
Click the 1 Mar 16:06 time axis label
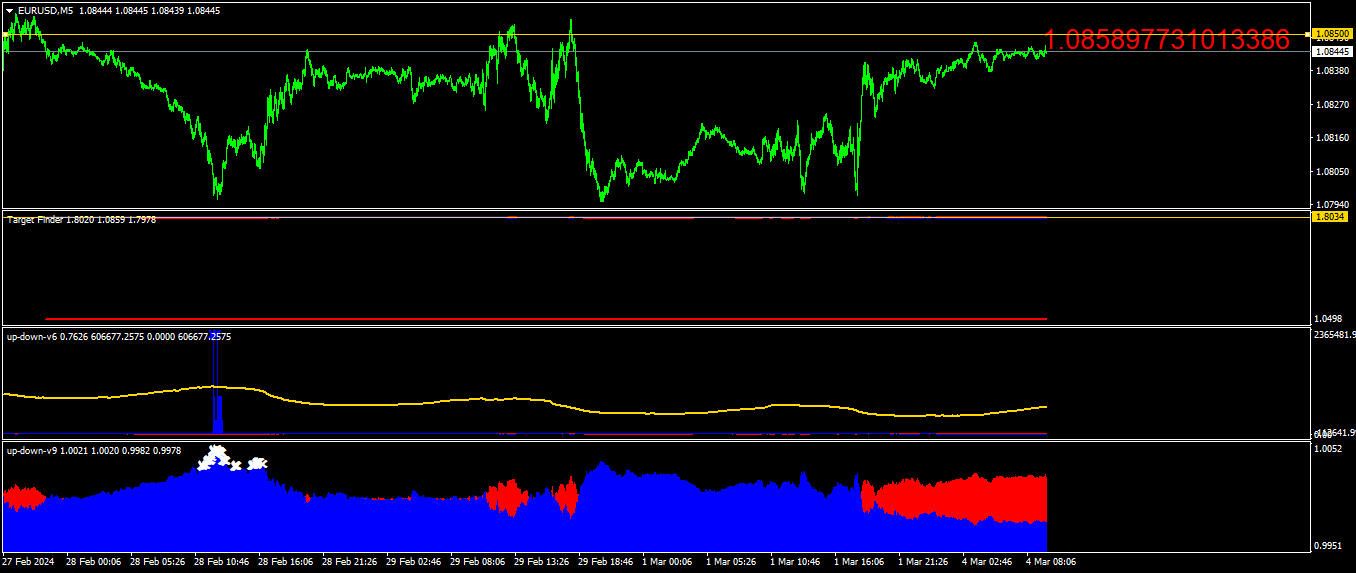(859, 562)
